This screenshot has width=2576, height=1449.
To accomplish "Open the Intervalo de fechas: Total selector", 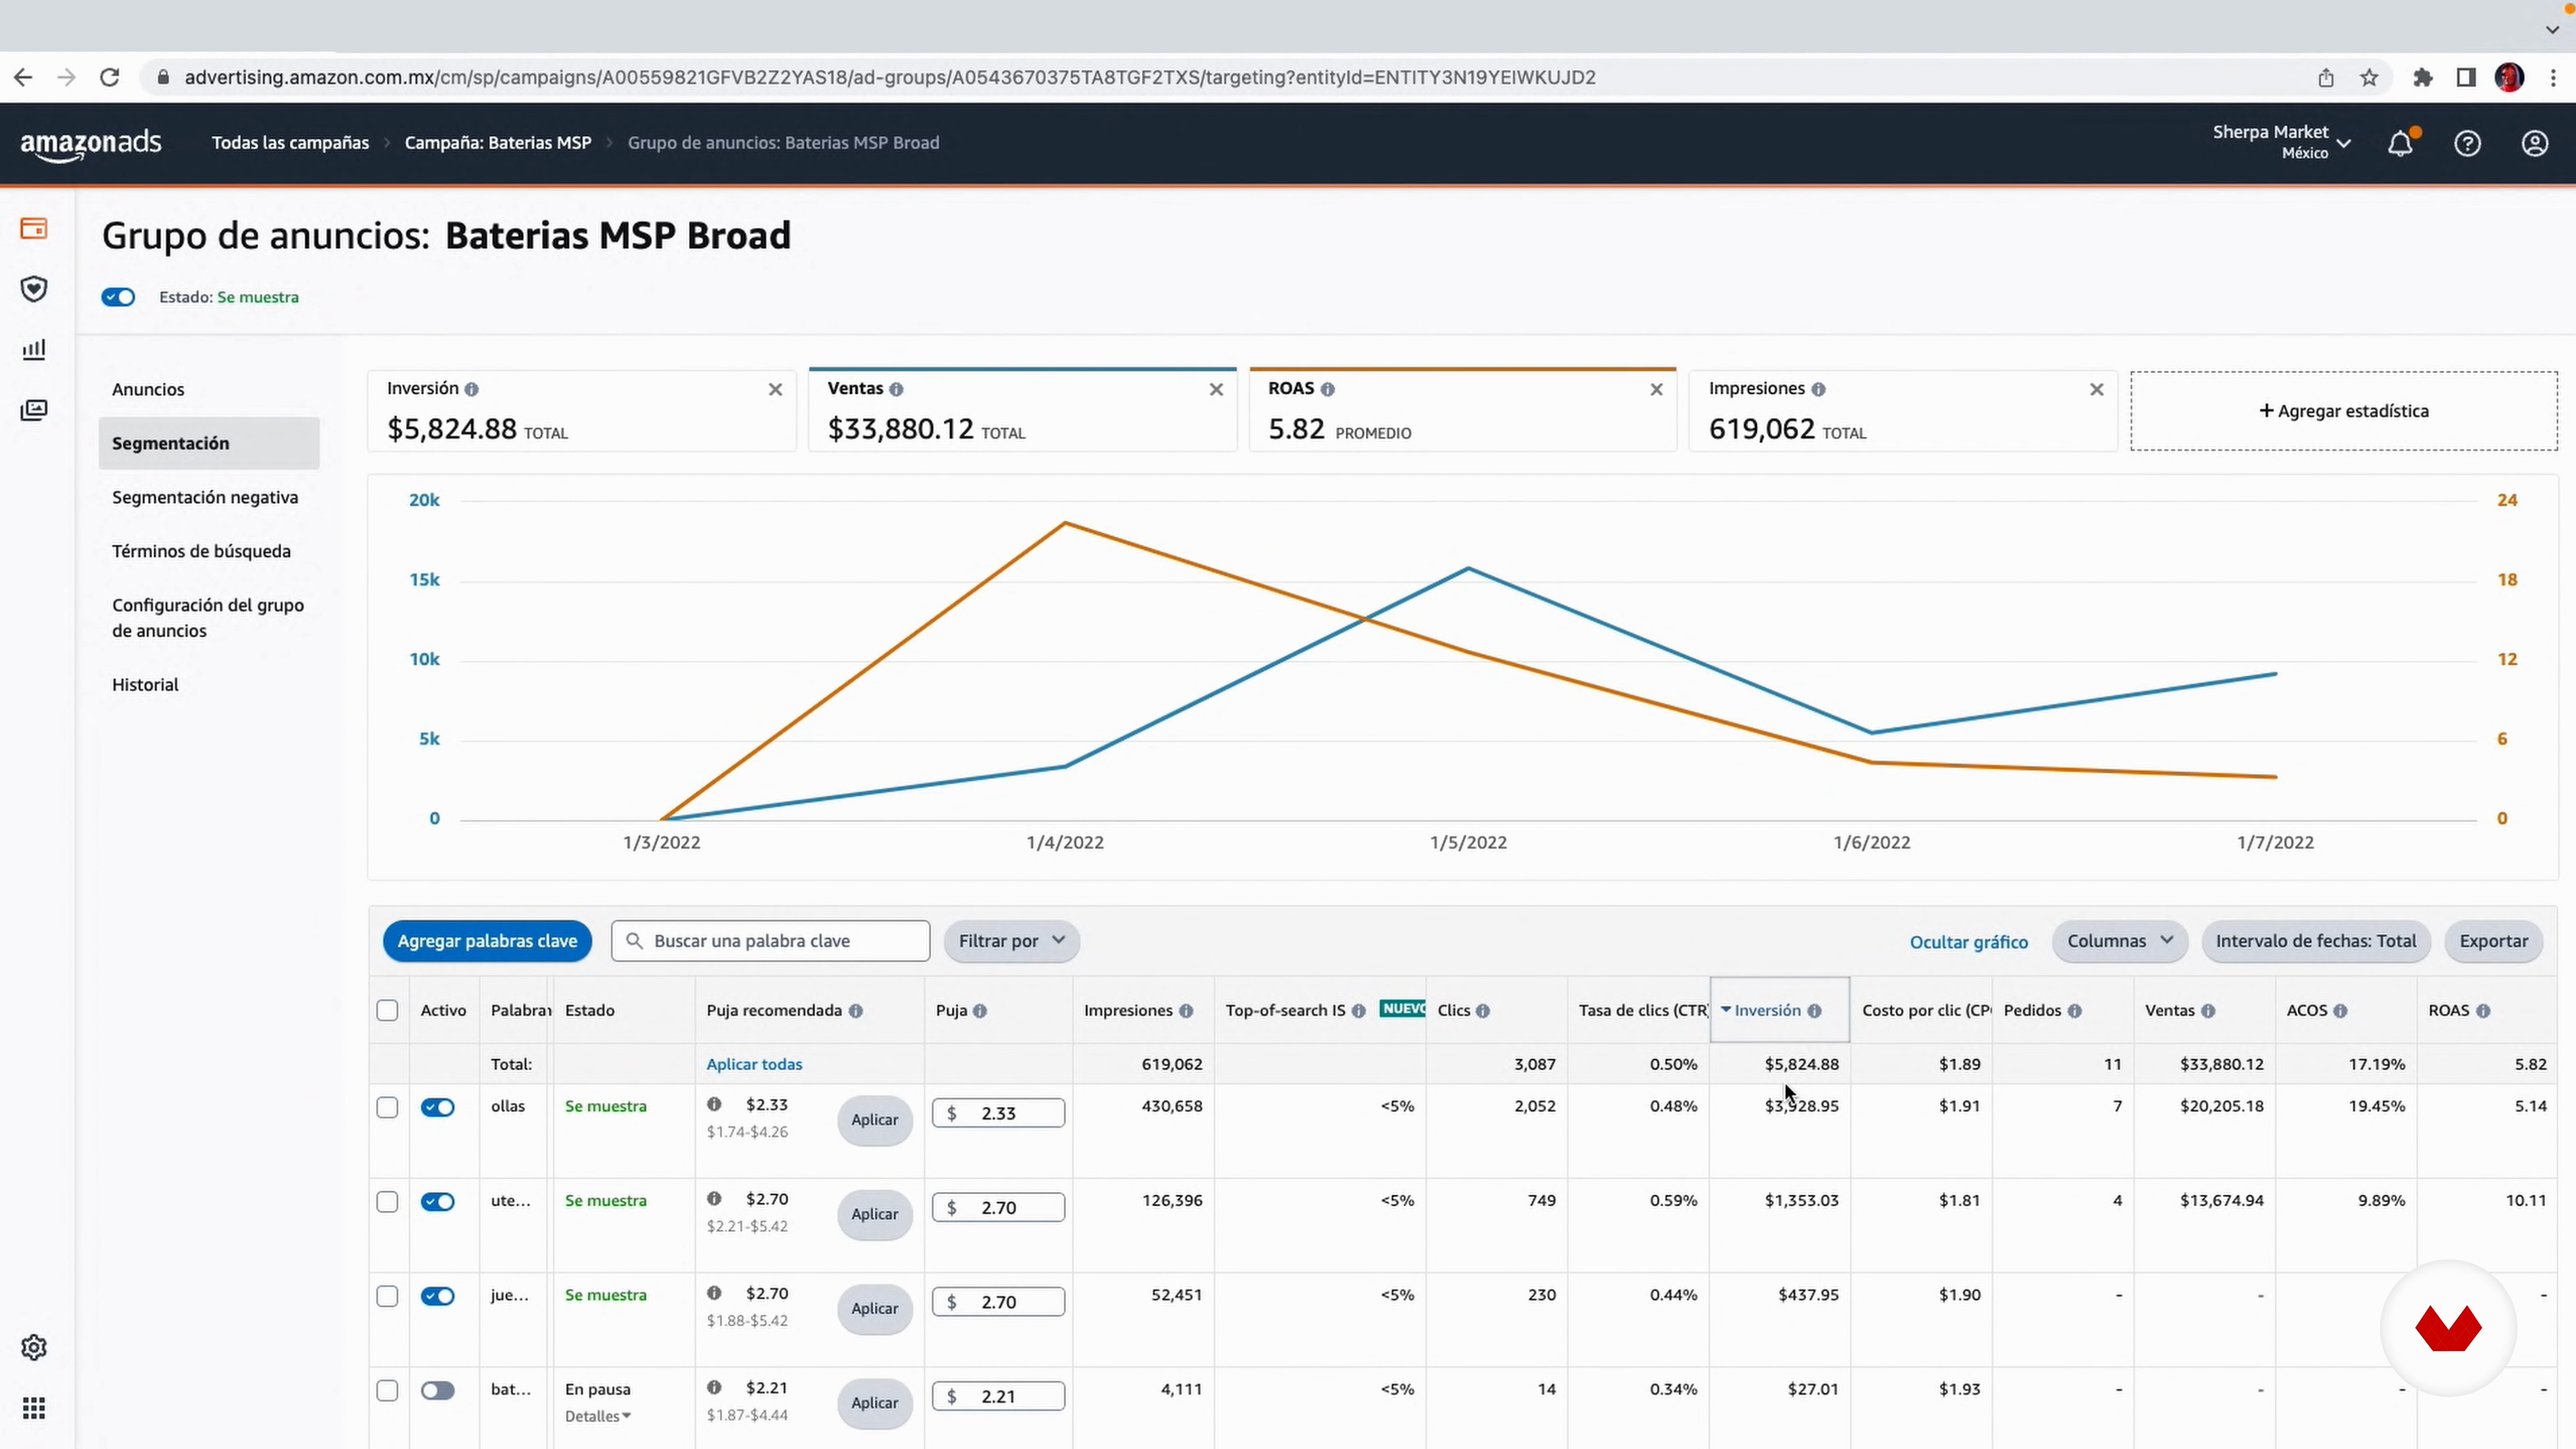I will click(x=2316, y=941).
